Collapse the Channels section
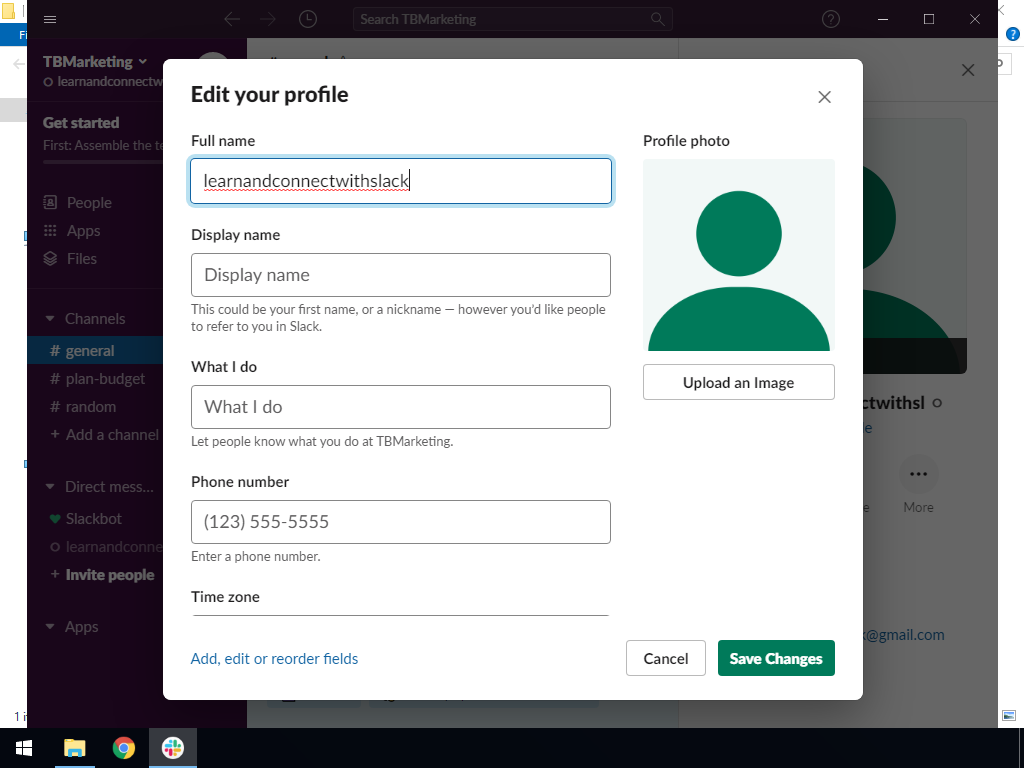This screenshot has width=1024, height=768. (50, 319)
